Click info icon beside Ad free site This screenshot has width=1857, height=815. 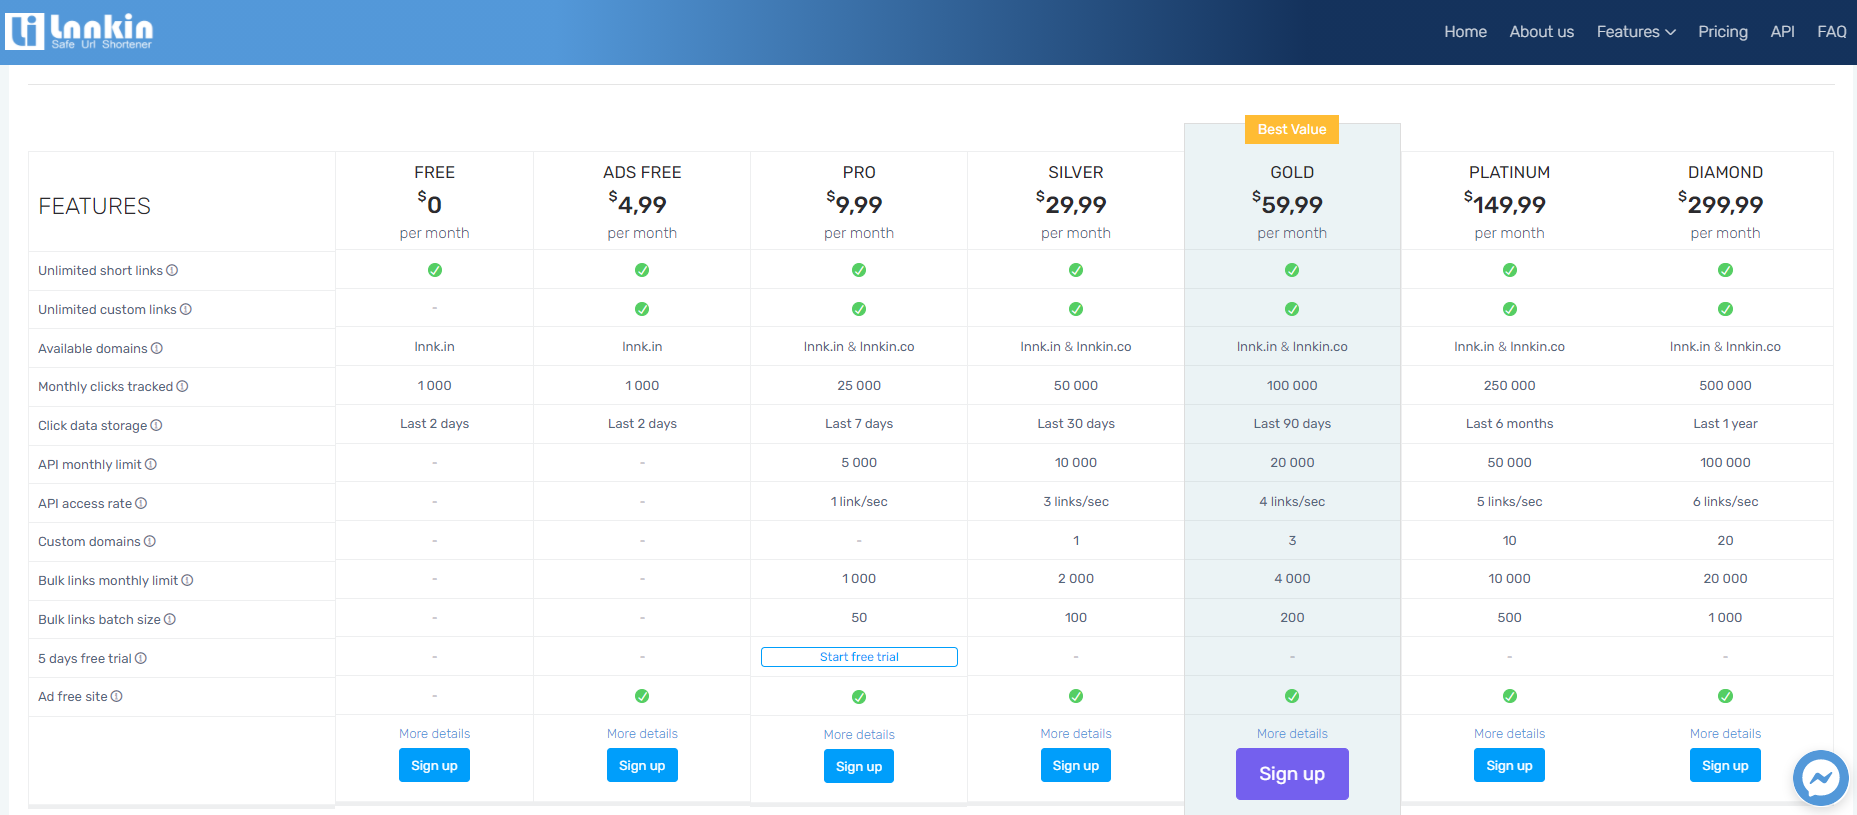117,697
